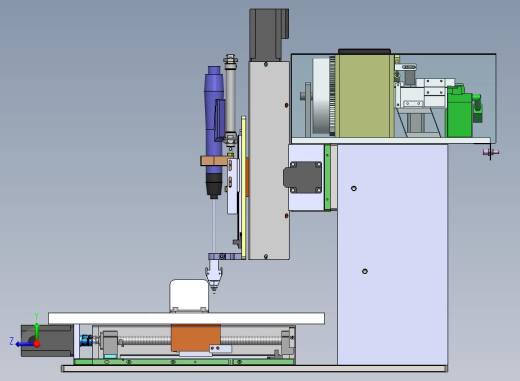
Task: Select the dark gray motor atop vertical column
Action: point(269,35)
